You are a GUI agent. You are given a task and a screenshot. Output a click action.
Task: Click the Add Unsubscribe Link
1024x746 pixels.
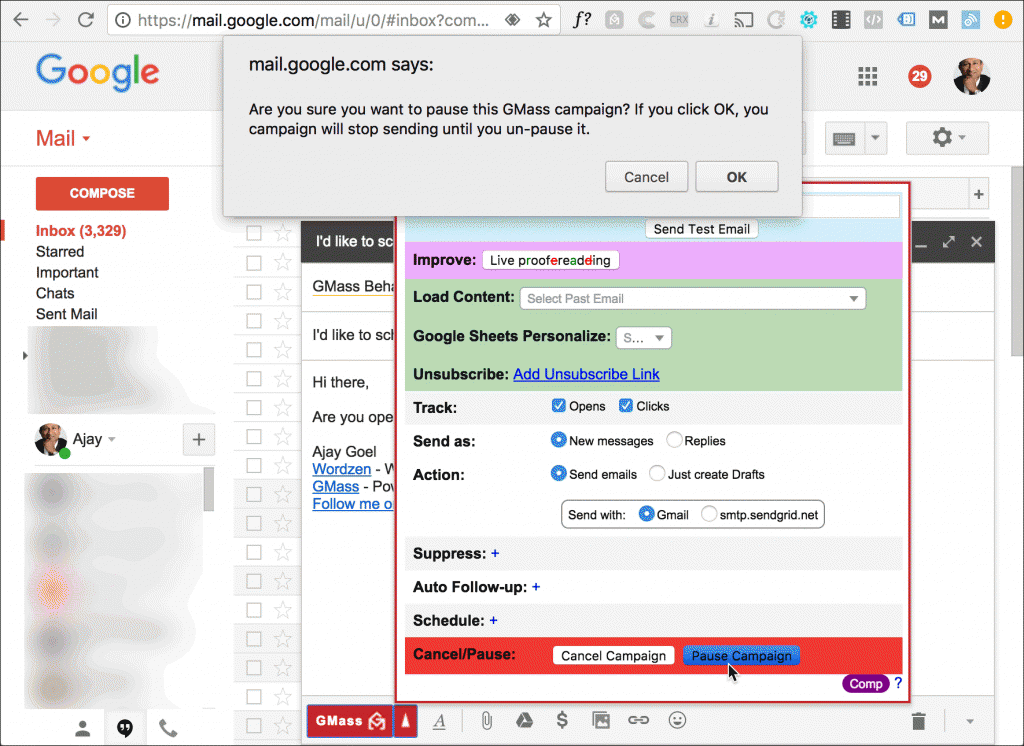(586, 374)
